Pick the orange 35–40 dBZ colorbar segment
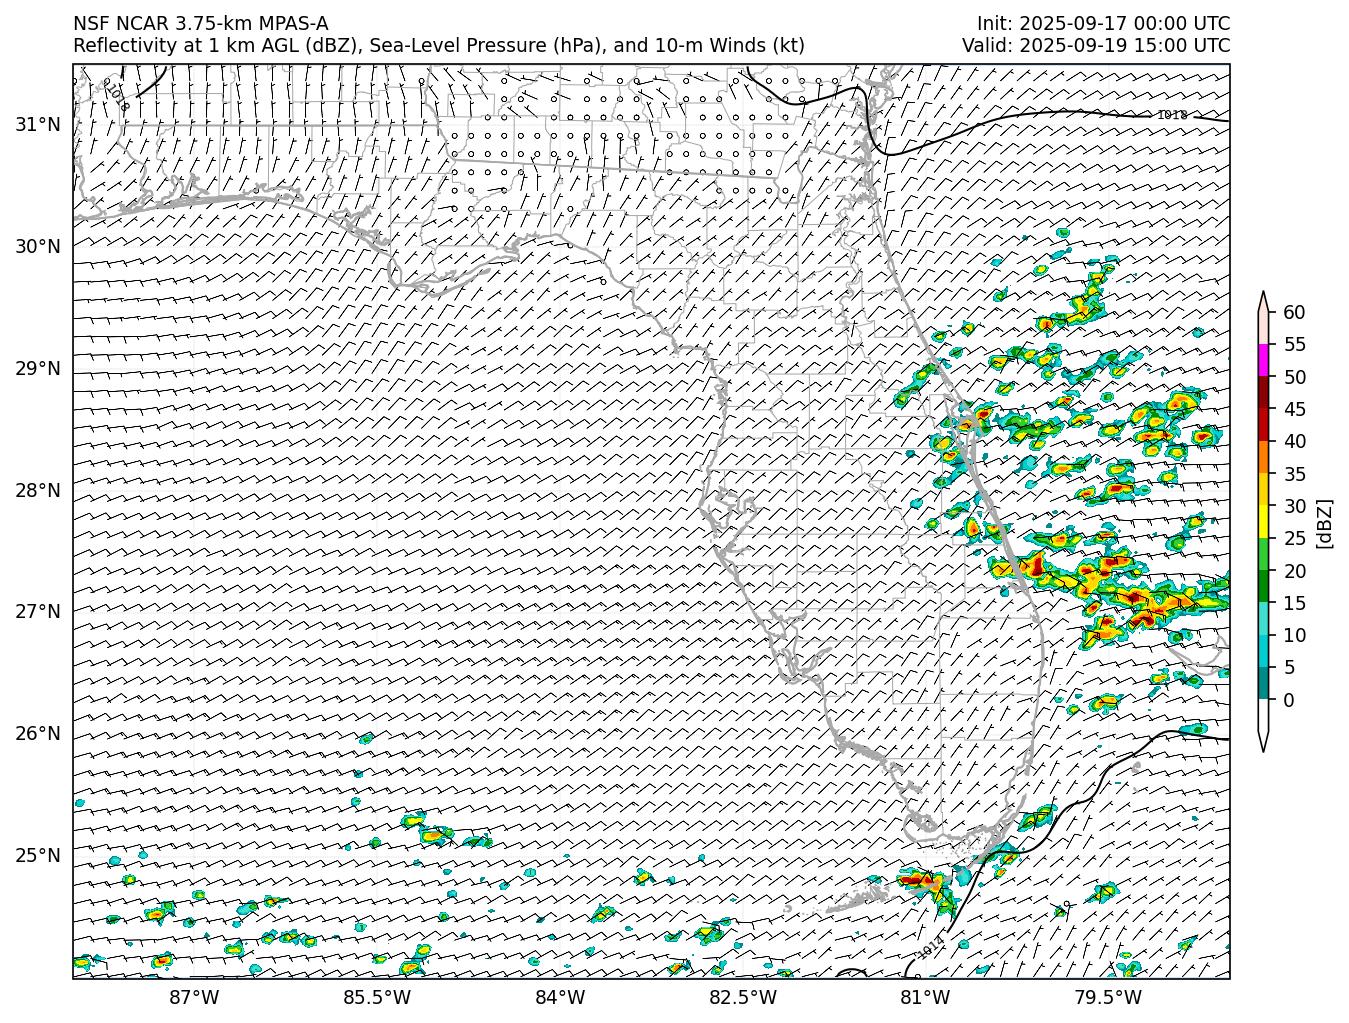 point(1263,457)
